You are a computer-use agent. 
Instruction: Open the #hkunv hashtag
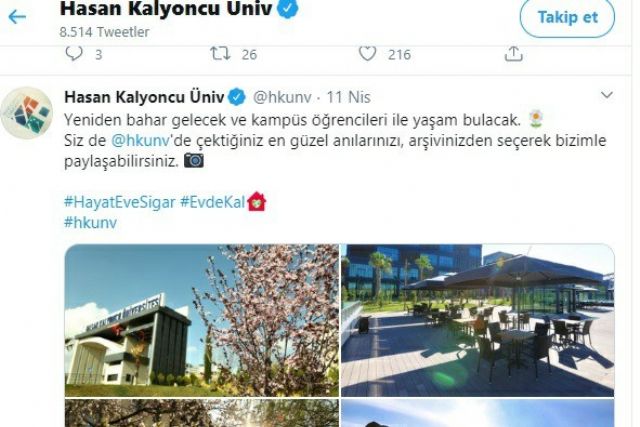click(91, 222)
